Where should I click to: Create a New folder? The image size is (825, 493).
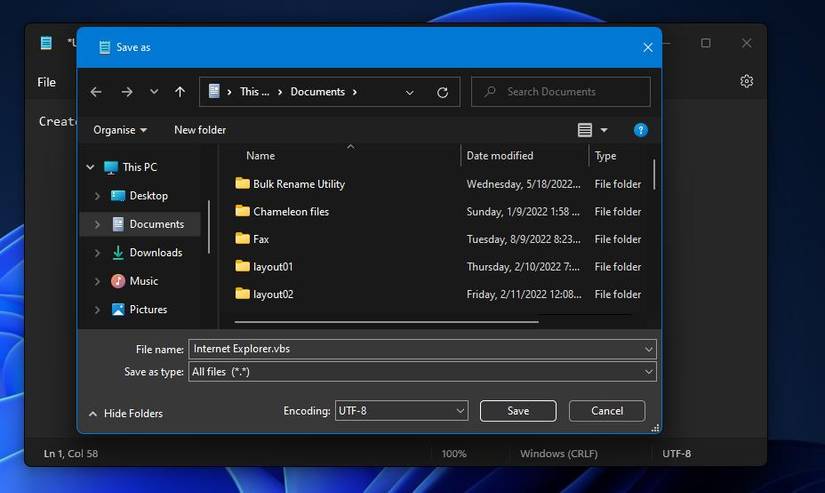tap(200, 130)
